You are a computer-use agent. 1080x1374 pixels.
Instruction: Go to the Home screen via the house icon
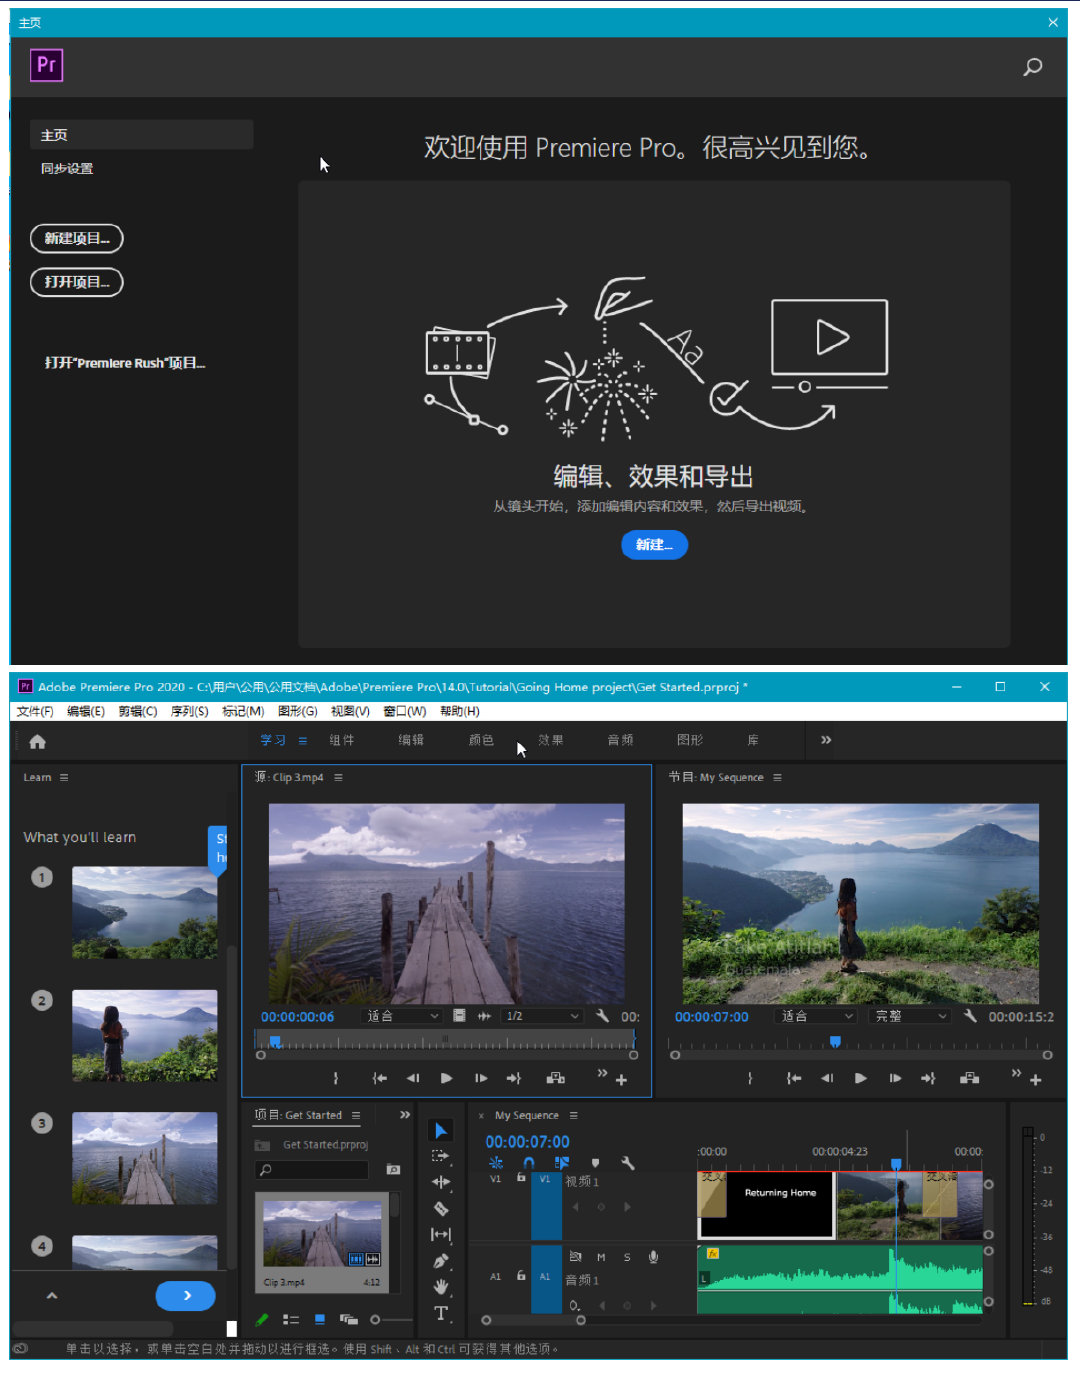tap(38, 741)
